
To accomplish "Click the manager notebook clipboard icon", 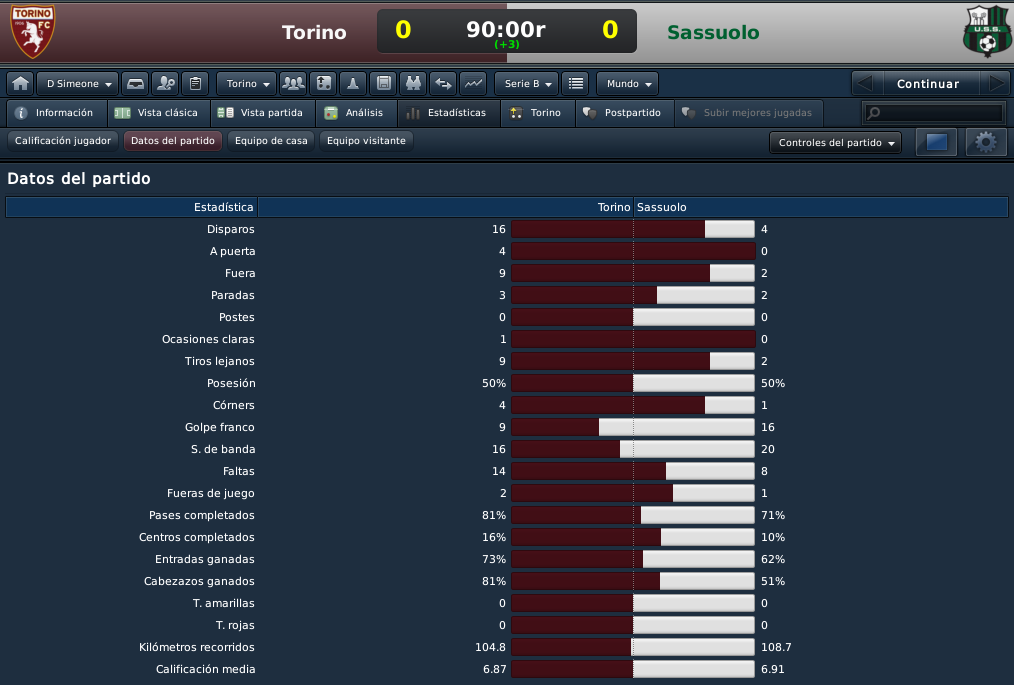I will pos(195,83).
